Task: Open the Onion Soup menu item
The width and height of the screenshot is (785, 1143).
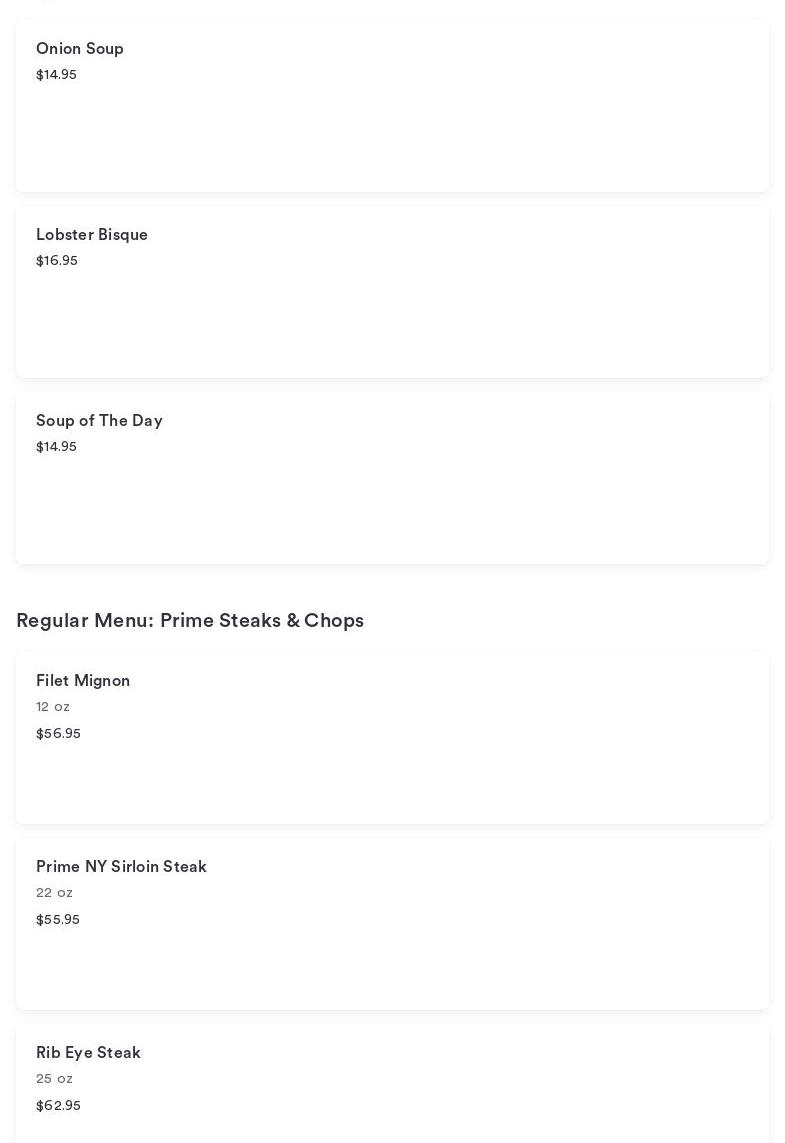Action: [80, 49]
